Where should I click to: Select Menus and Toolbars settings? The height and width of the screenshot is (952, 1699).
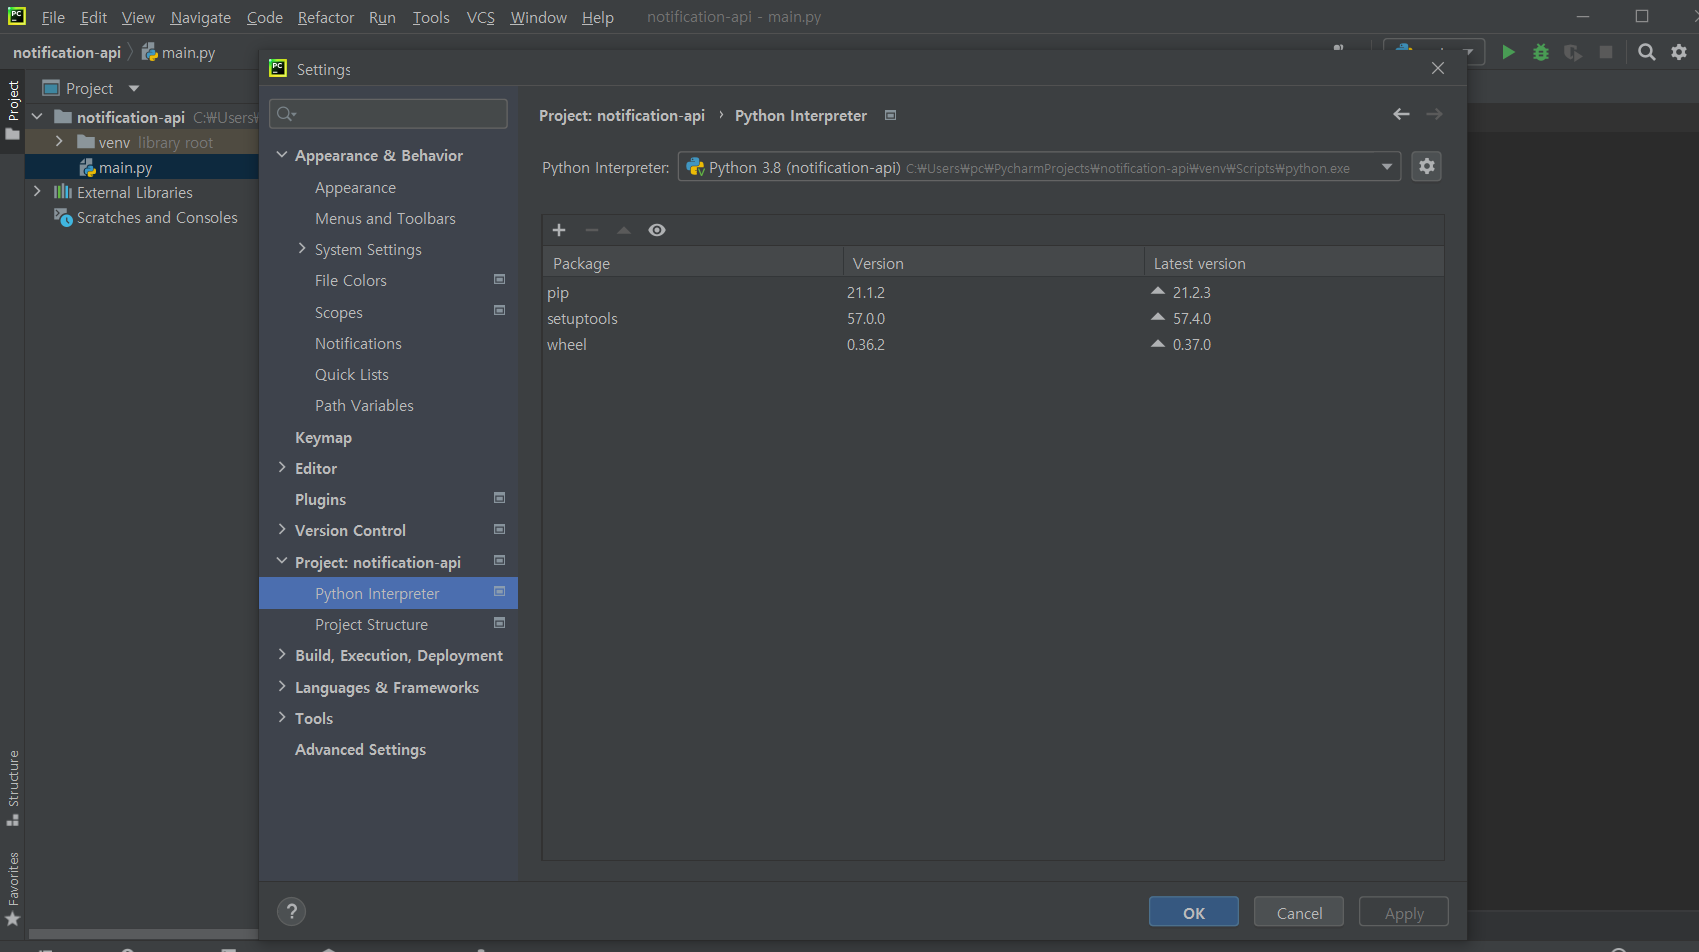pyautogui.click(x=385, y=219)
